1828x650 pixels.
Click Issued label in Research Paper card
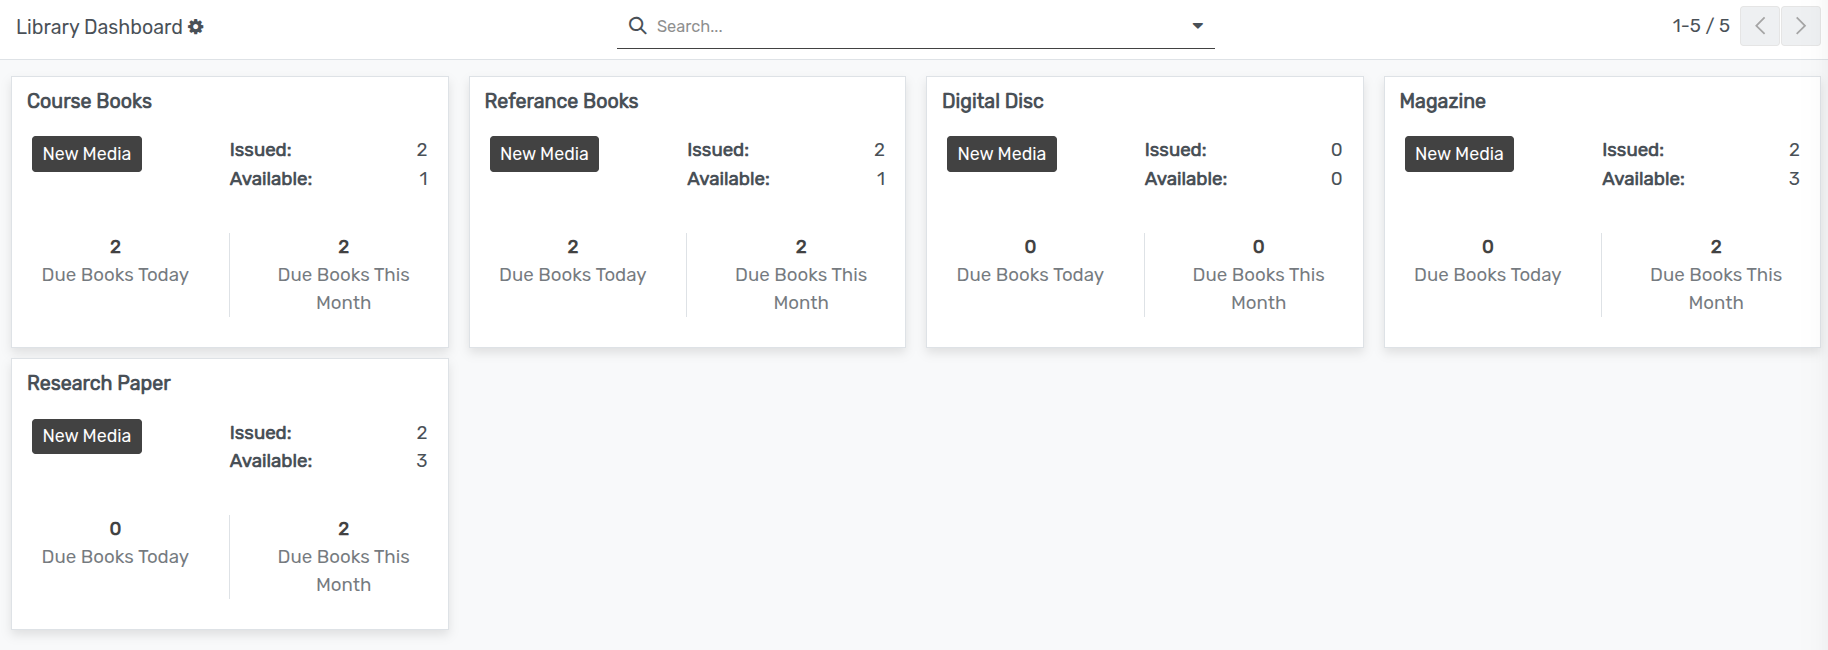point(261,433)
